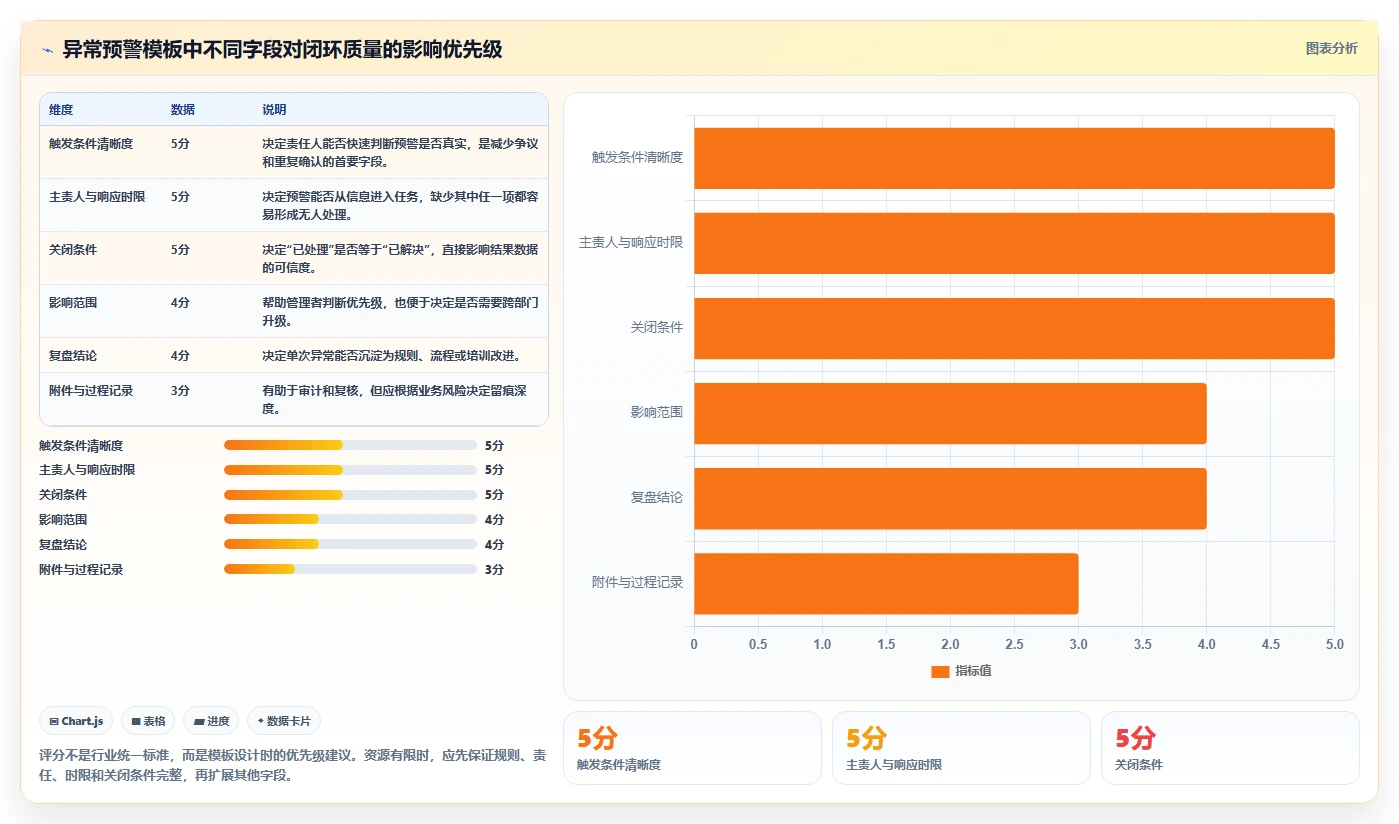The width and height of the screenshot is (1399, 824).
Task: Click the 影响范围 progress bar
Action: pyautogui.click(x=350, y=520)
